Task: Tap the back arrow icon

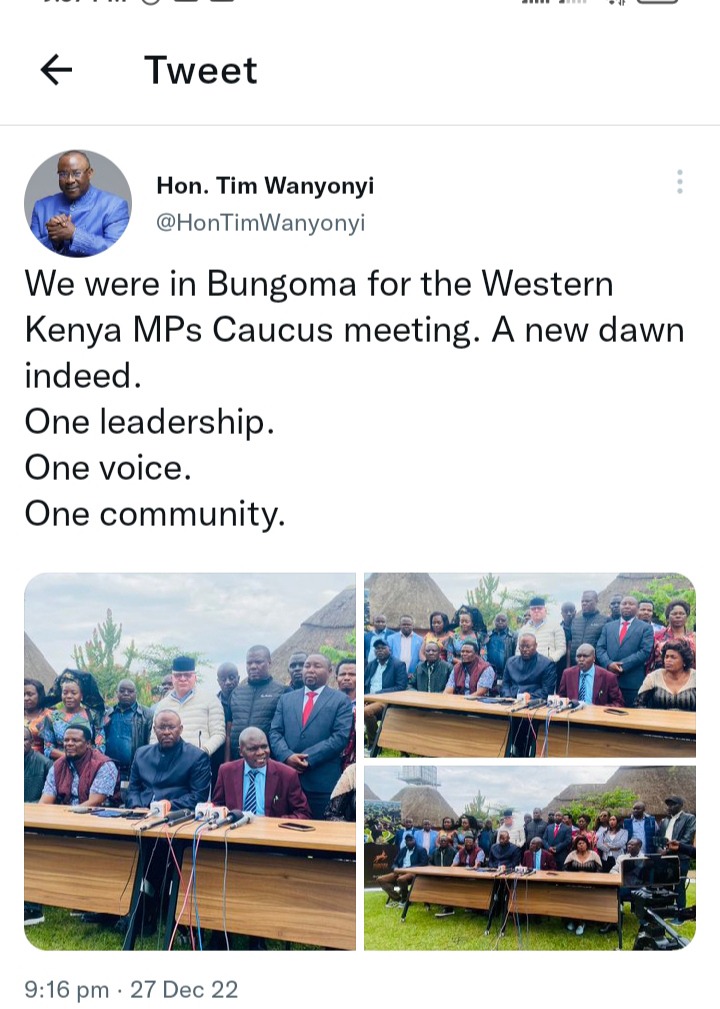Action: tap(56, 69)
